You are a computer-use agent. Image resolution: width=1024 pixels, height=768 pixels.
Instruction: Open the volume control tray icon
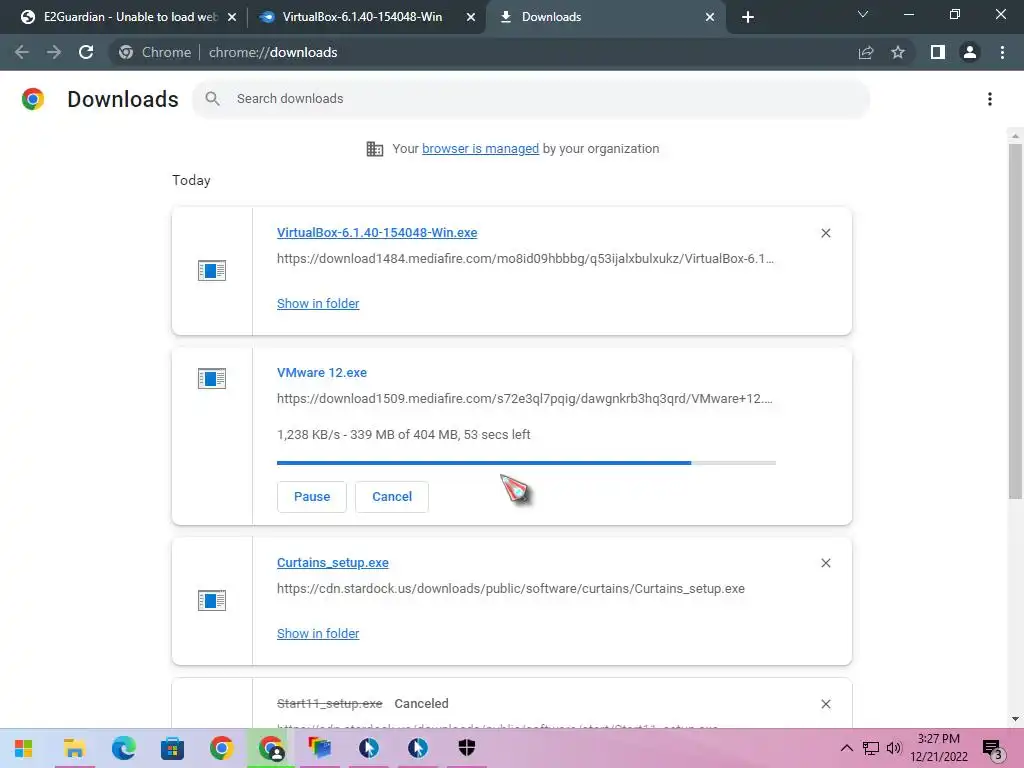click(893, 748)
